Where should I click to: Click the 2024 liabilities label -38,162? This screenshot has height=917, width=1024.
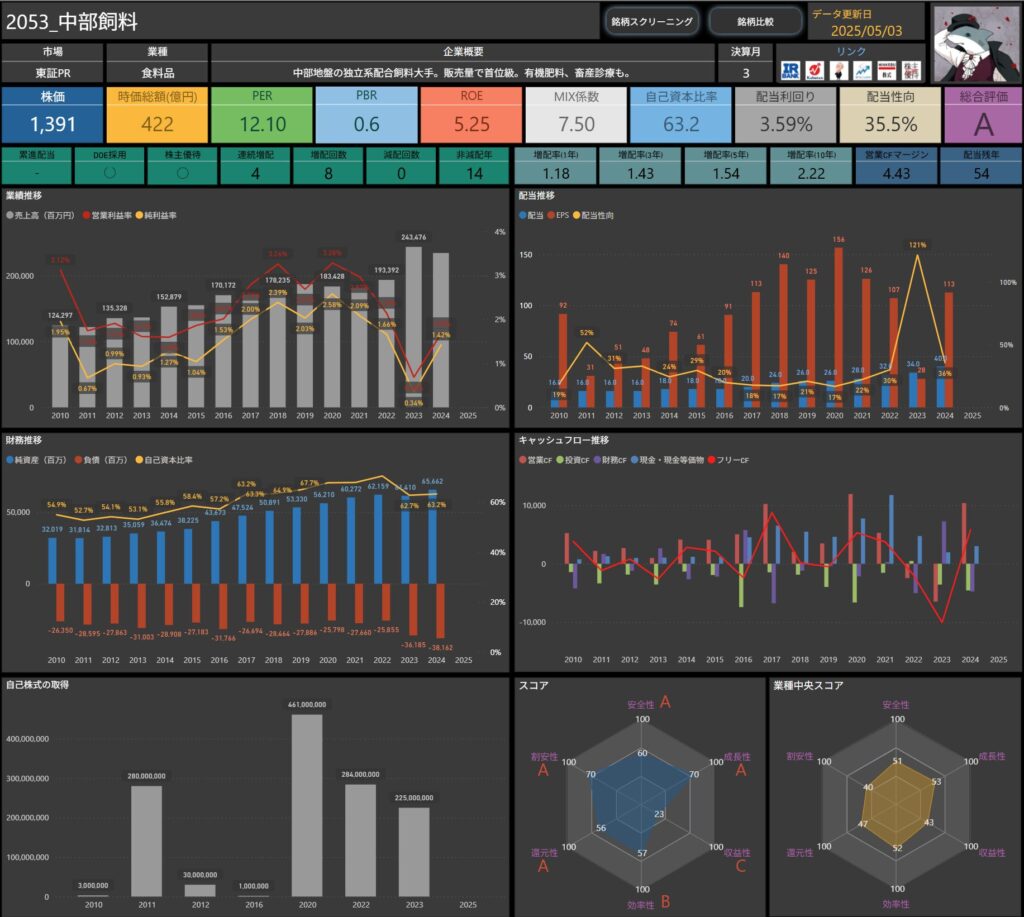coord(441,647)
